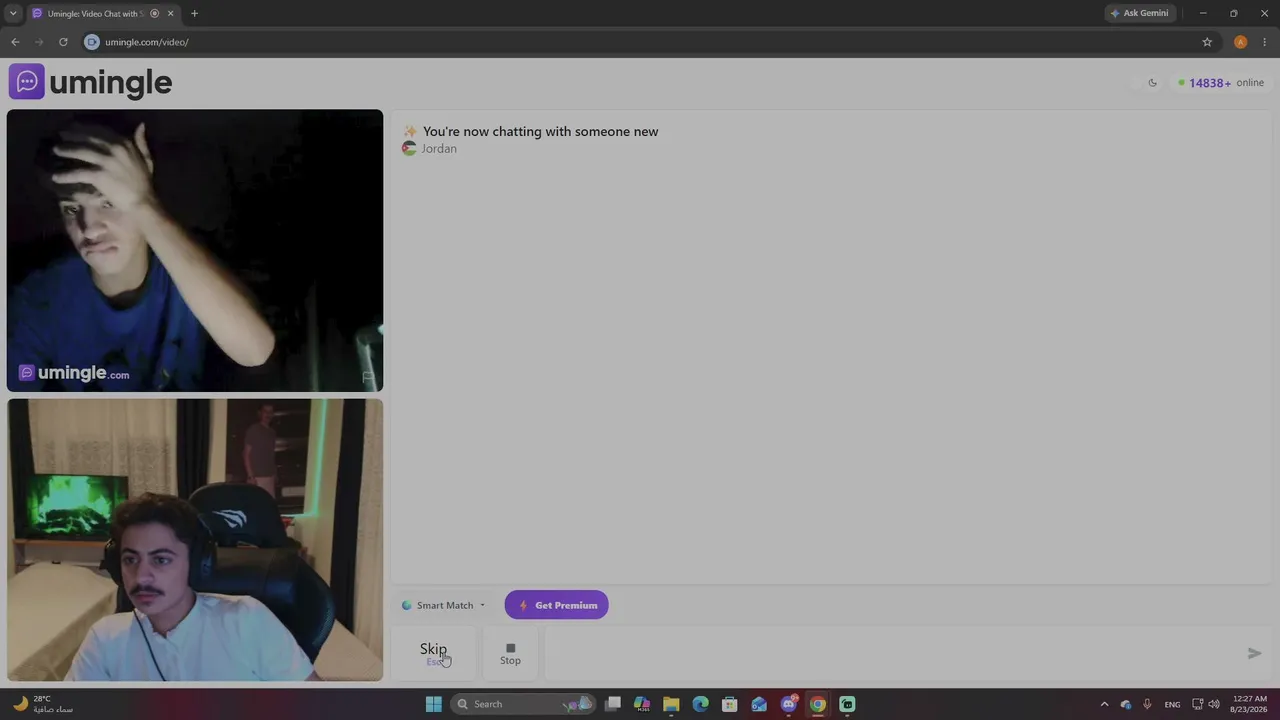Click the taskbar Search box
Viewport: 1280px width, 720px height.
click(523, 704)
